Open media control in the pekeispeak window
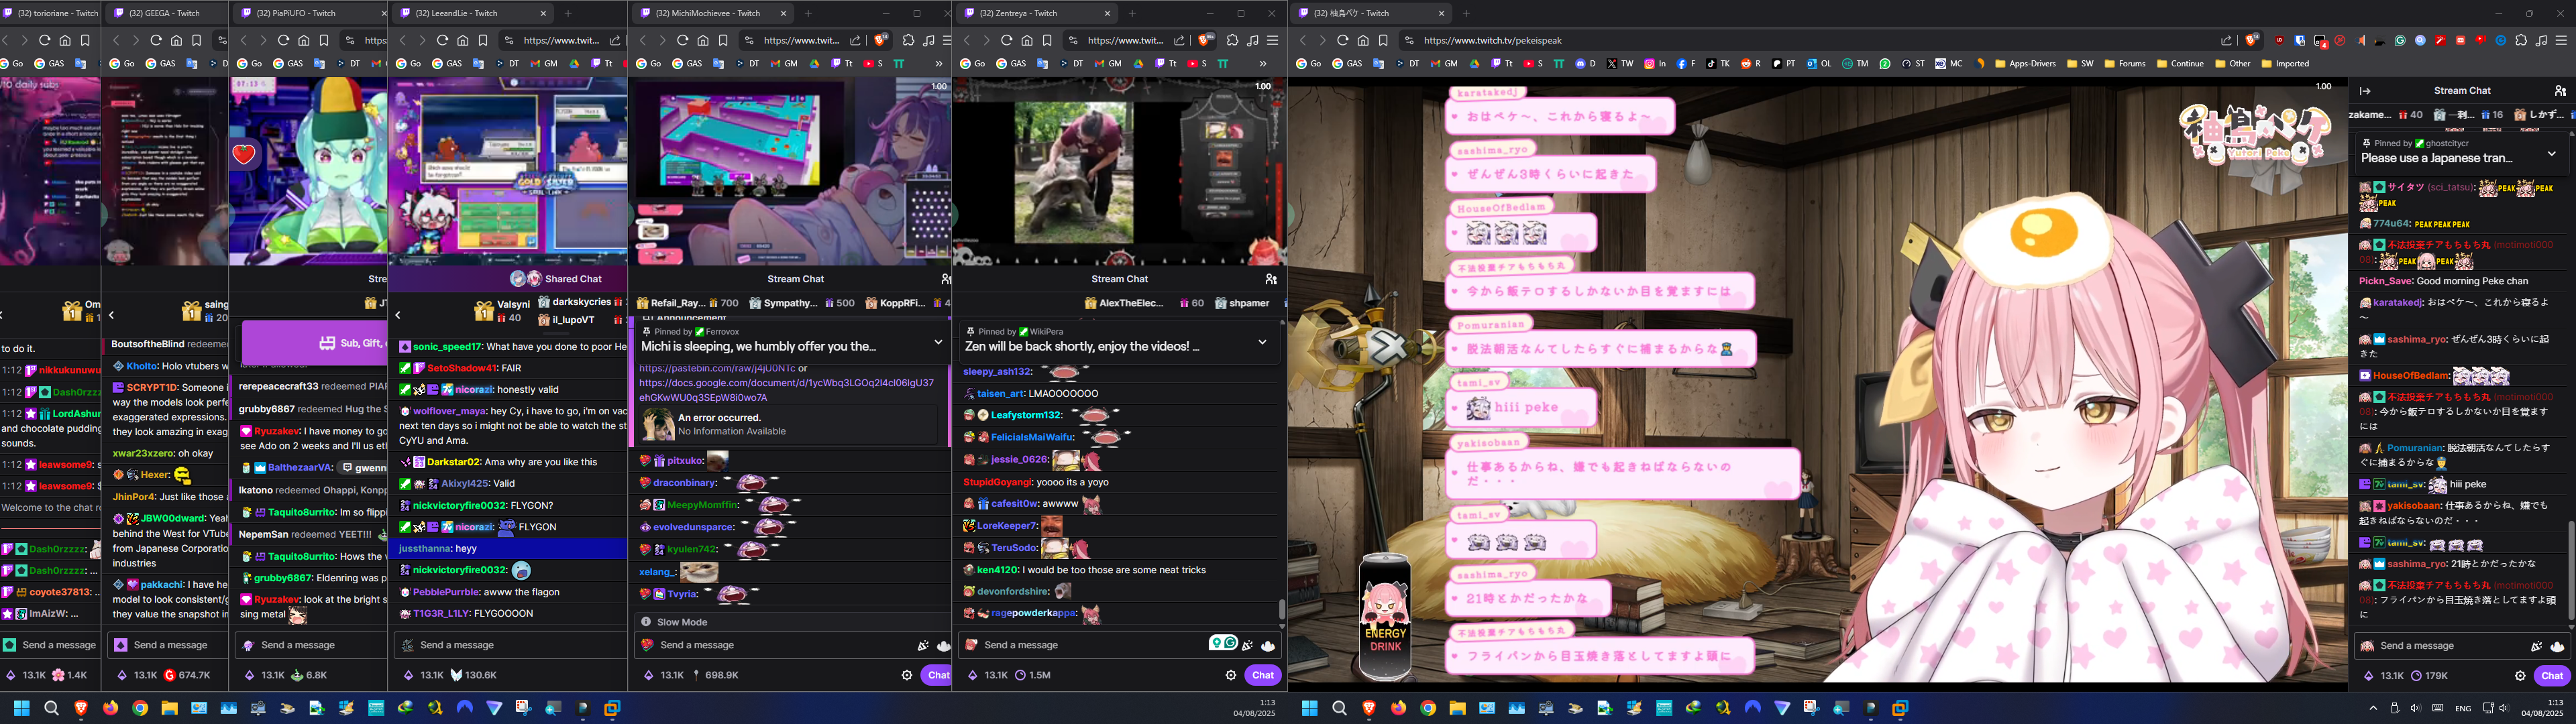 click(x=2541, y=40)
